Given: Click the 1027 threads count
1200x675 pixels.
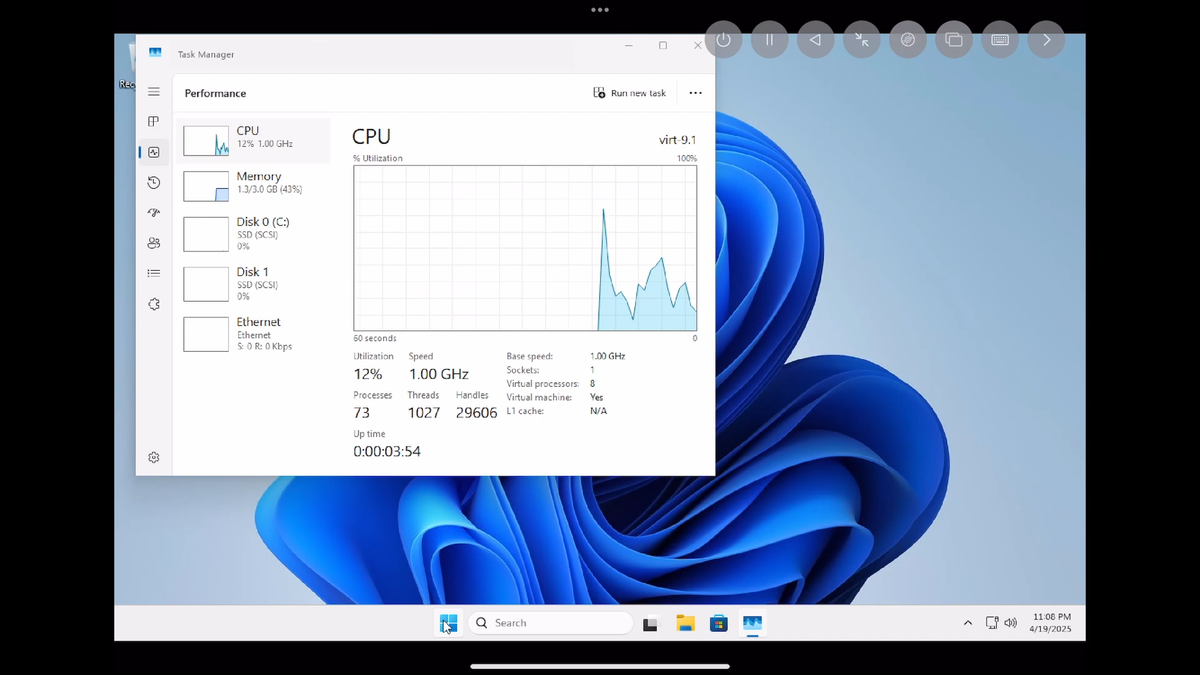Looking at the screenshot, I should coord(424,413).
